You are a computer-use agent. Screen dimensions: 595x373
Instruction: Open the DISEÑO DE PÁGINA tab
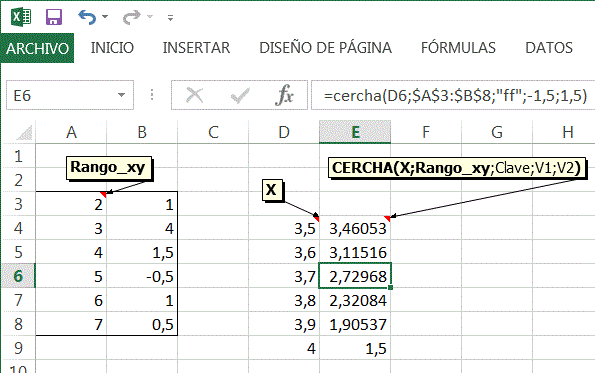point(326,48)
